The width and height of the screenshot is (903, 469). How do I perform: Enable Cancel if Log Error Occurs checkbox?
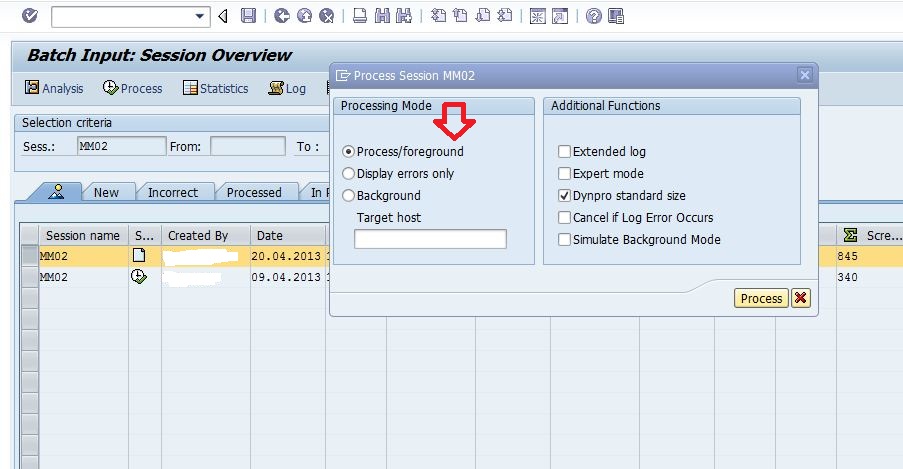[564, 217]
